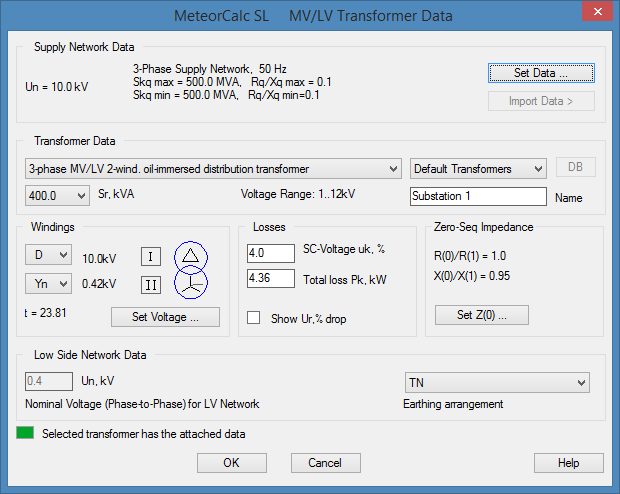Click the green status indicator square
The height and width of the screenshot is (494, 620).
click(25, 433)
